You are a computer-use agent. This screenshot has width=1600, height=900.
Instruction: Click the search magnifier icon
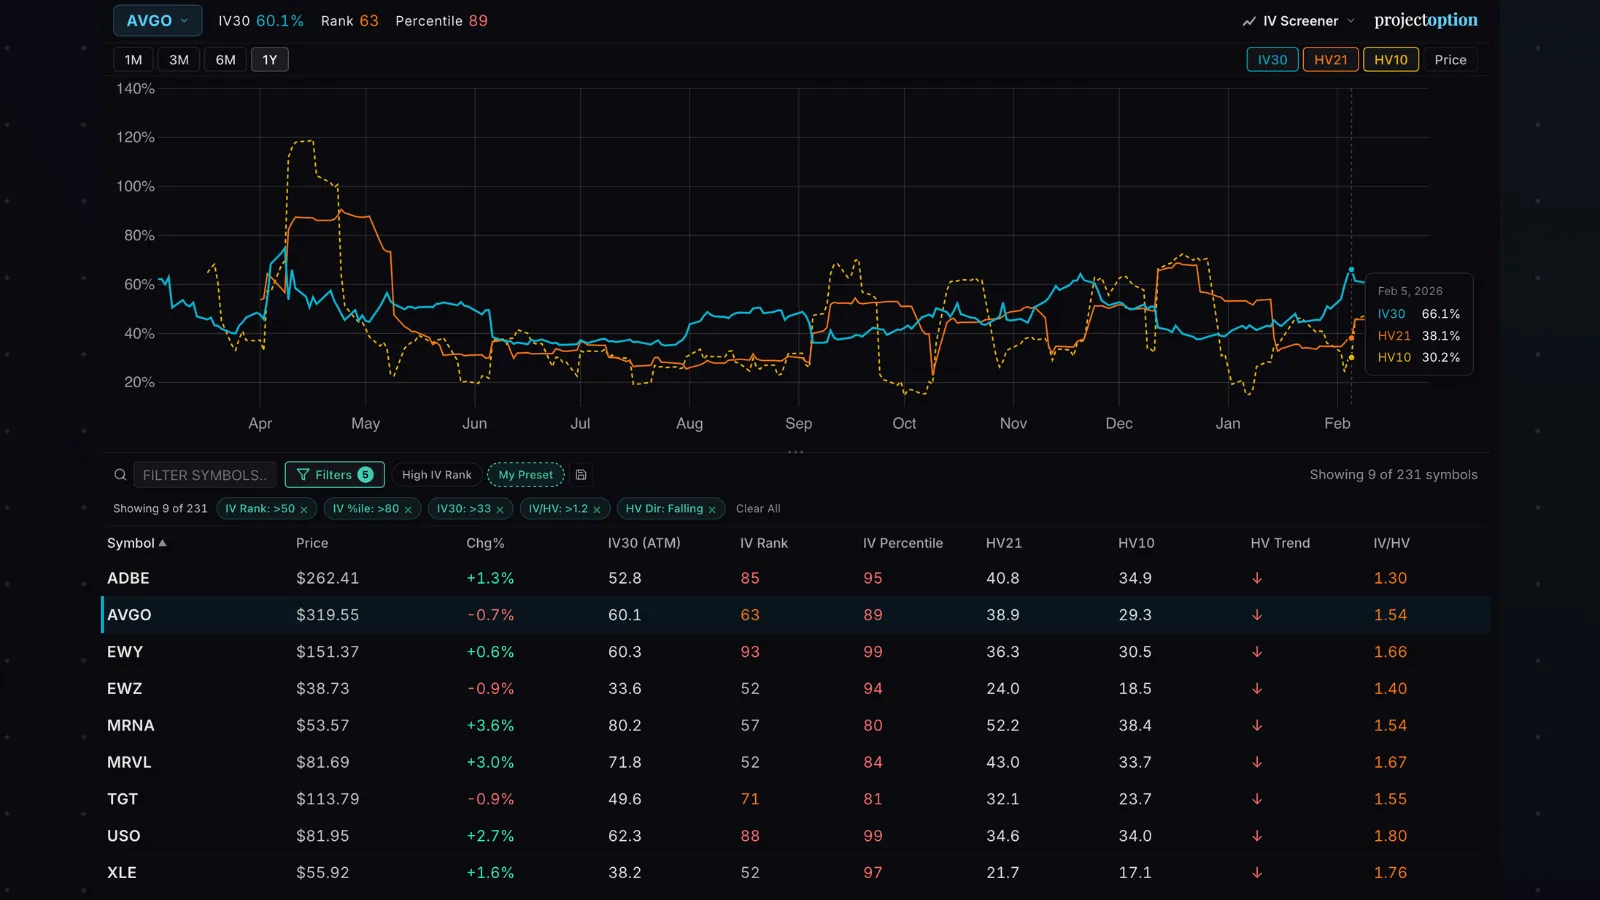(120, 474)
